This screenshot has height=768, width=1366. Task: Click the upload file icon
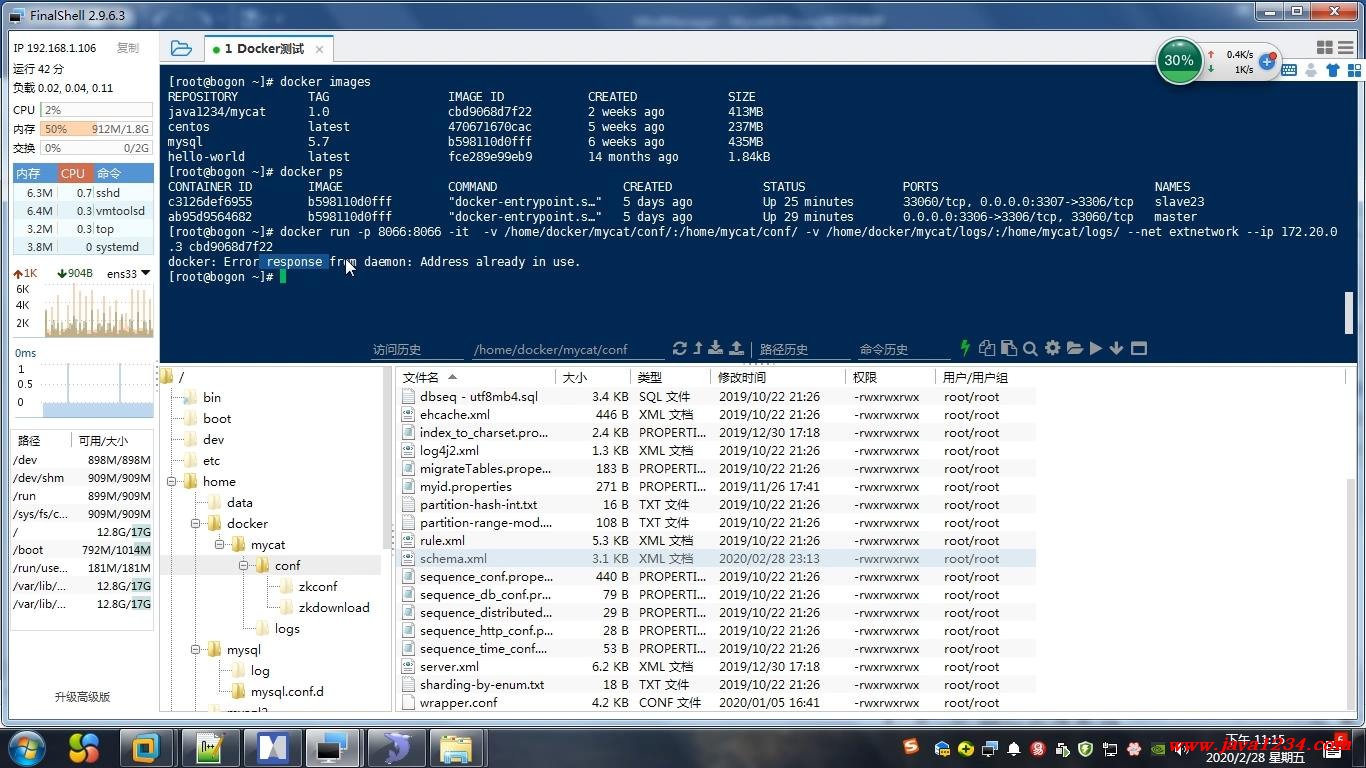[736, 348]
